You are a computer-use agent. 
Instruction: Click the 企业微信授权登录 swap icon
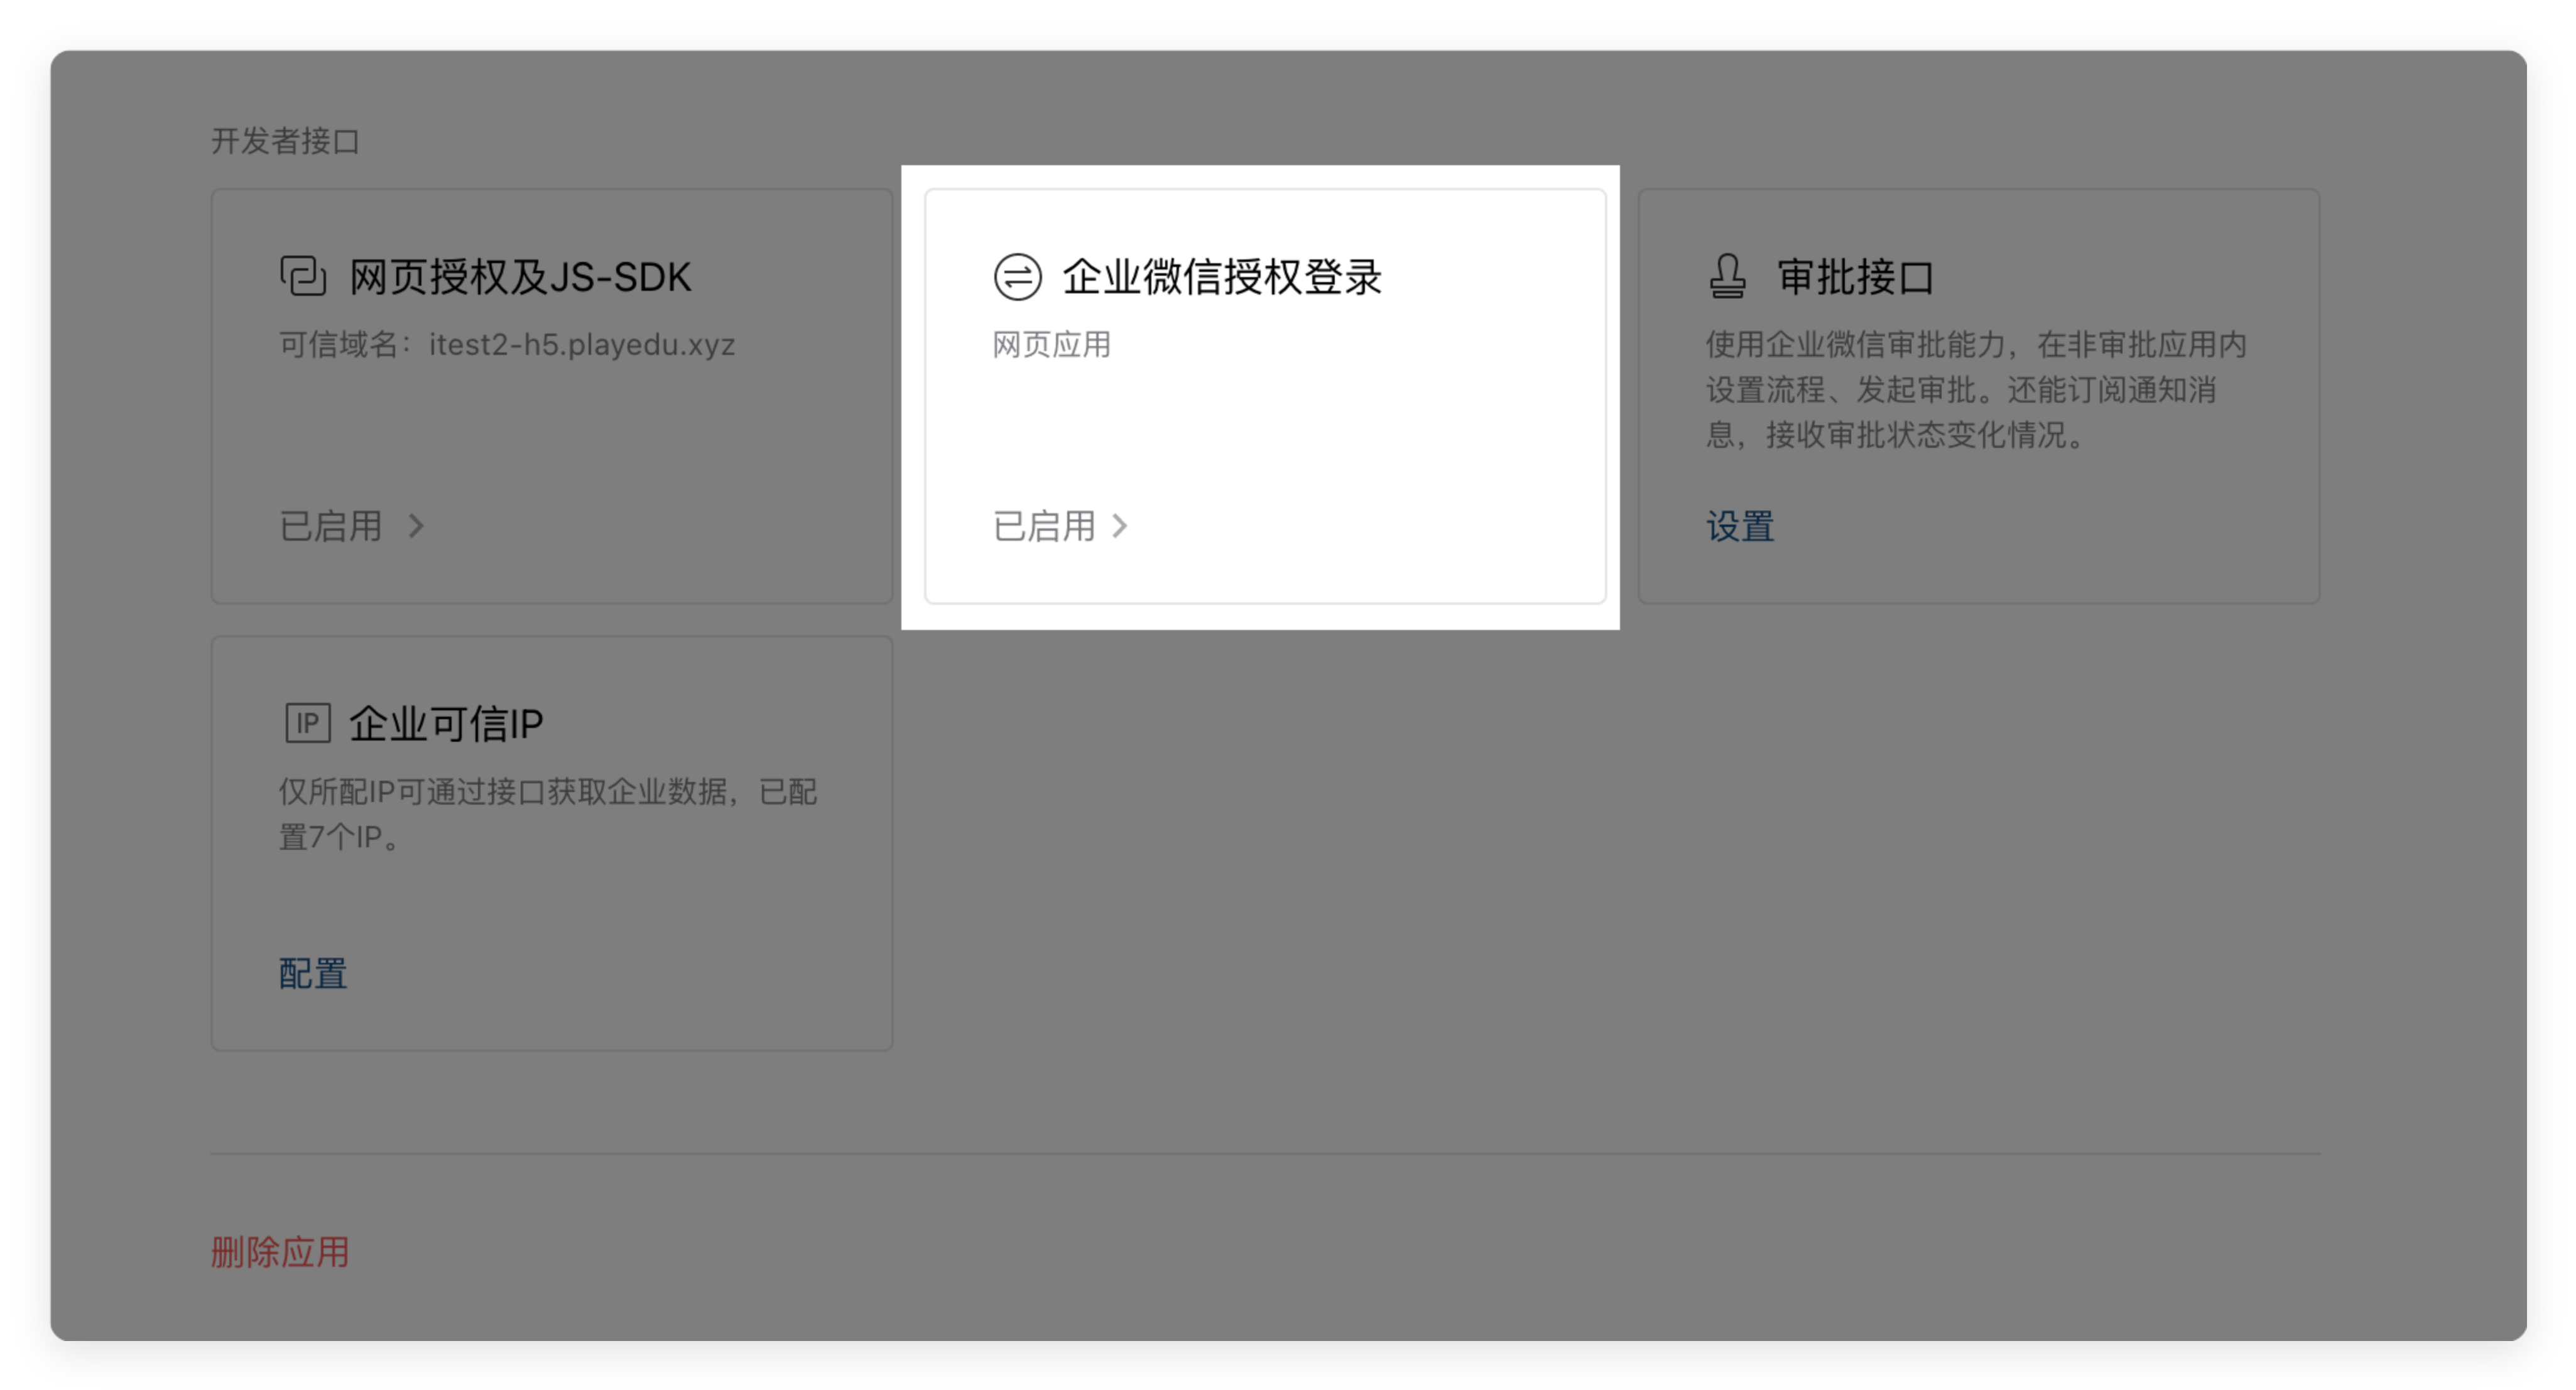click(1017, 277)
